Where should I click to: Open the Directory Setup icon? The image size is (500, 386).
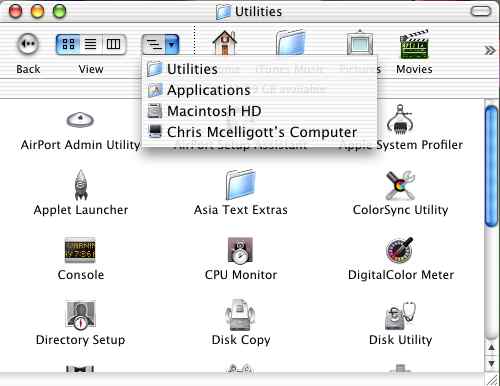click(x=80, y=315)
